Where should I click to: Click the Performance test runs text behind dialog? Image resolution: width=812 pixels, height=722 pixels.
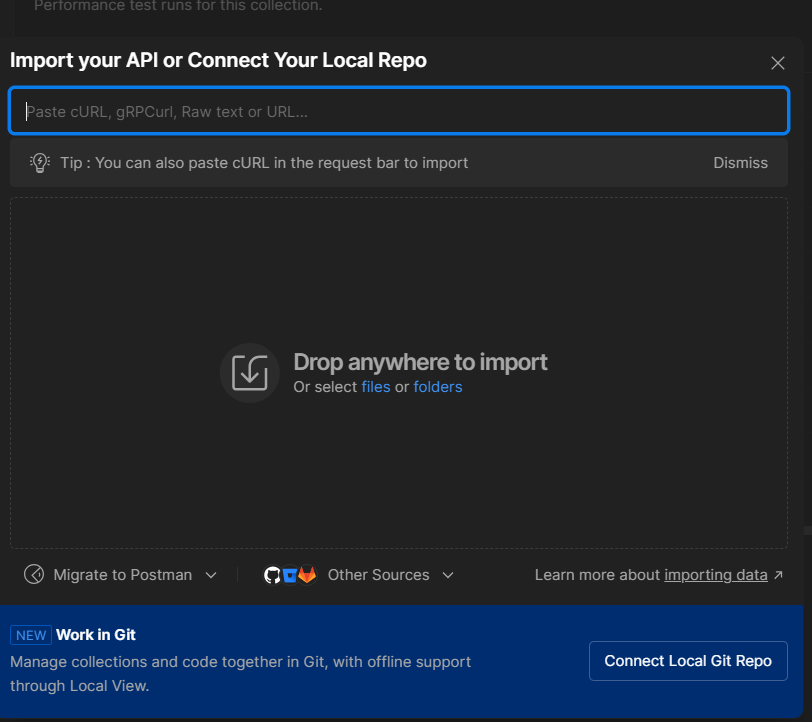point(178,6)
